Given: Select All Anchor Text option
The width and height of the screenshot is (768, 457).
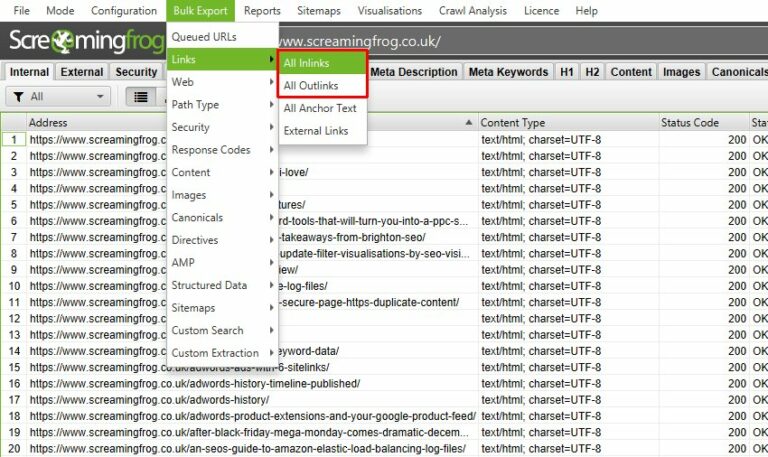Looking at the screenshot, I should [x=322, y=108].
